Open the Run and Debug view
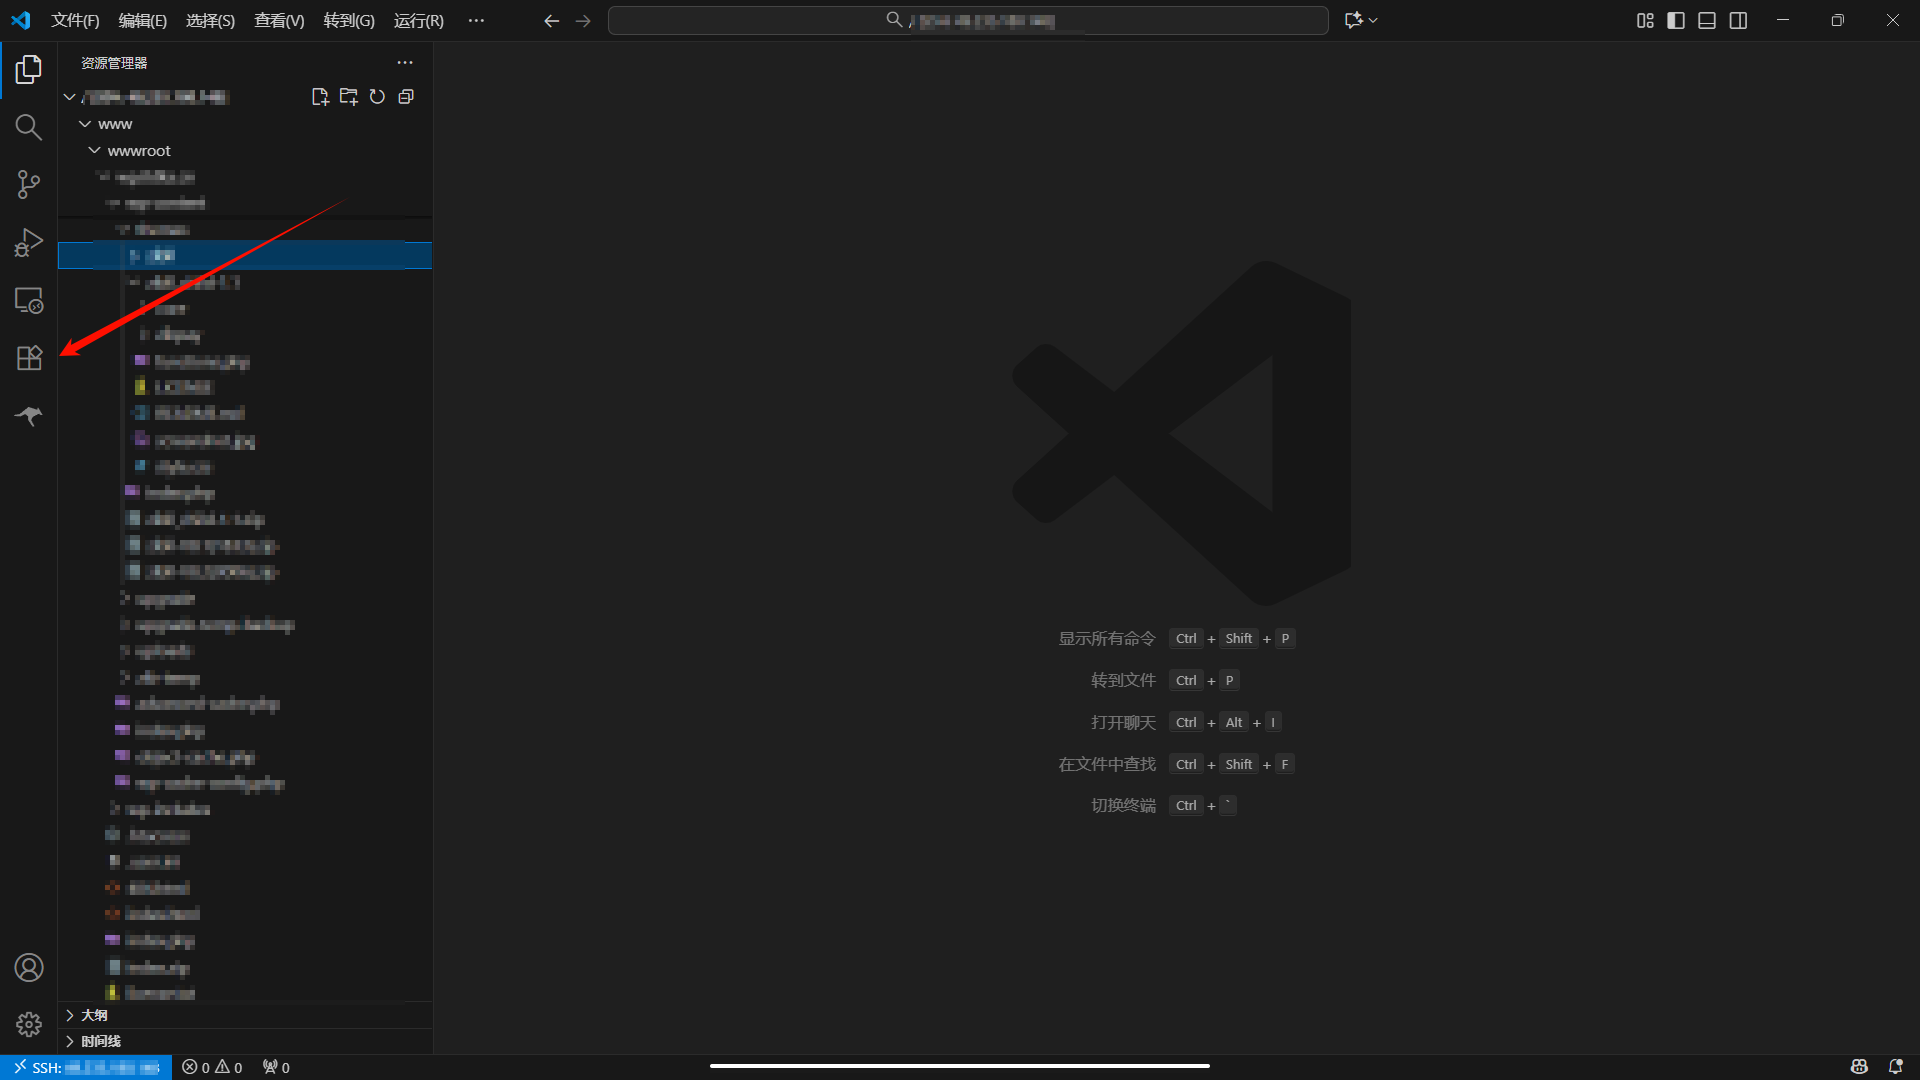Image resolution: width=1920 pixels, height=1080 pixels. 28,242
